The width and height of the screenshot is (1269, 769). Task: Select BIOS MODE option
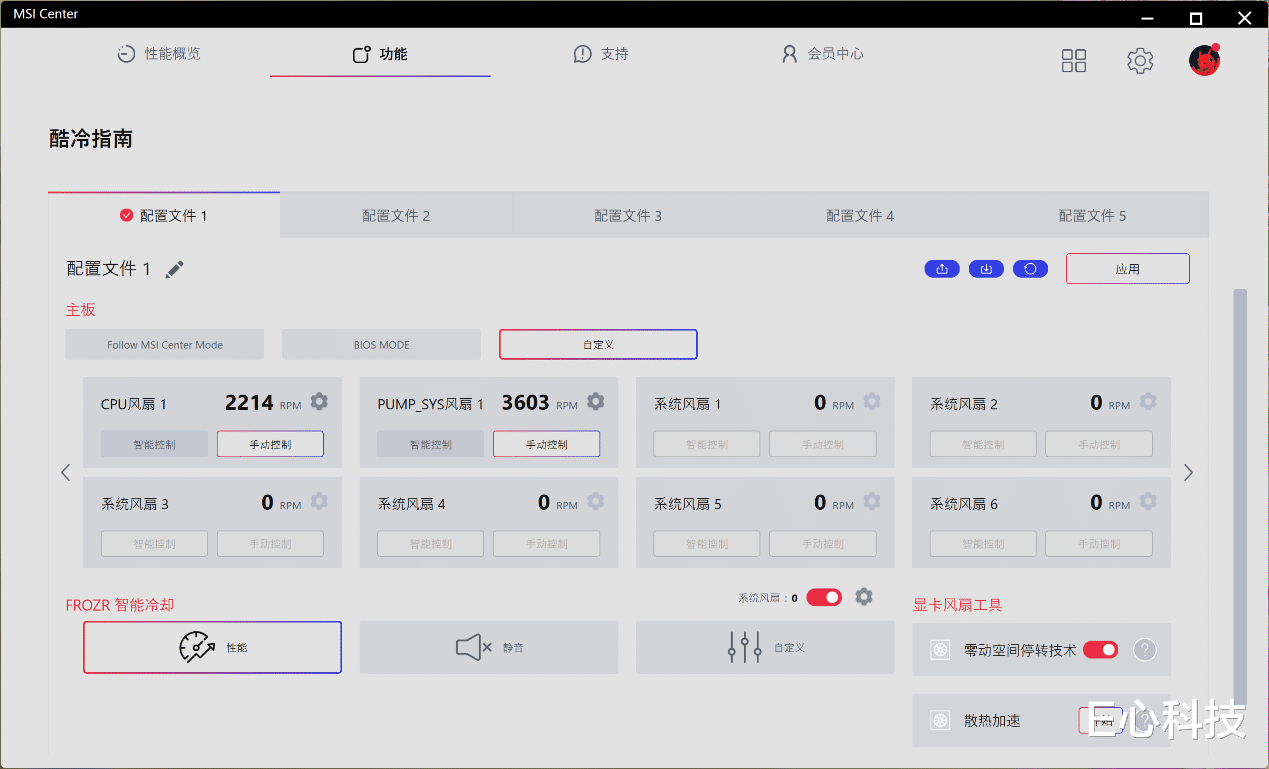tap(381, 345)
